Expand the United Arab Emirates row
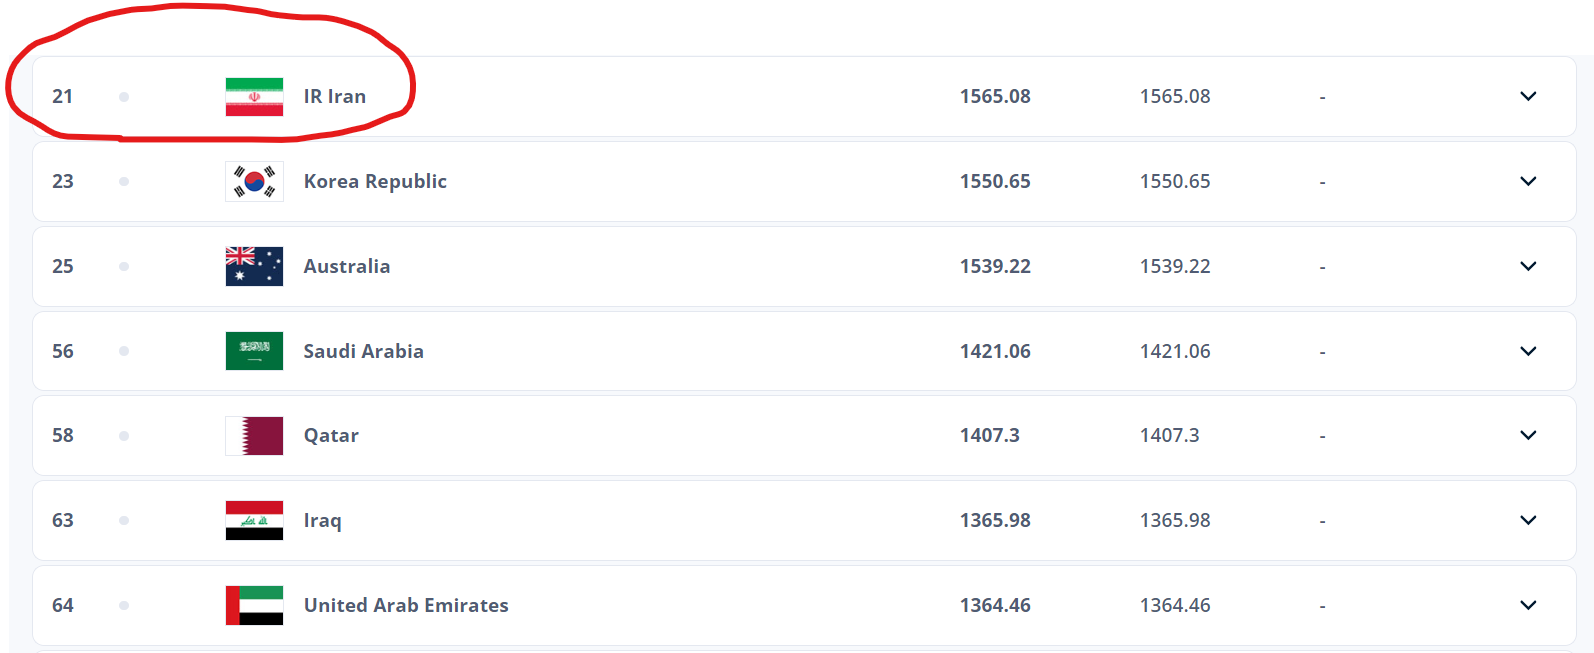1594x653 pixels. 1528,605
